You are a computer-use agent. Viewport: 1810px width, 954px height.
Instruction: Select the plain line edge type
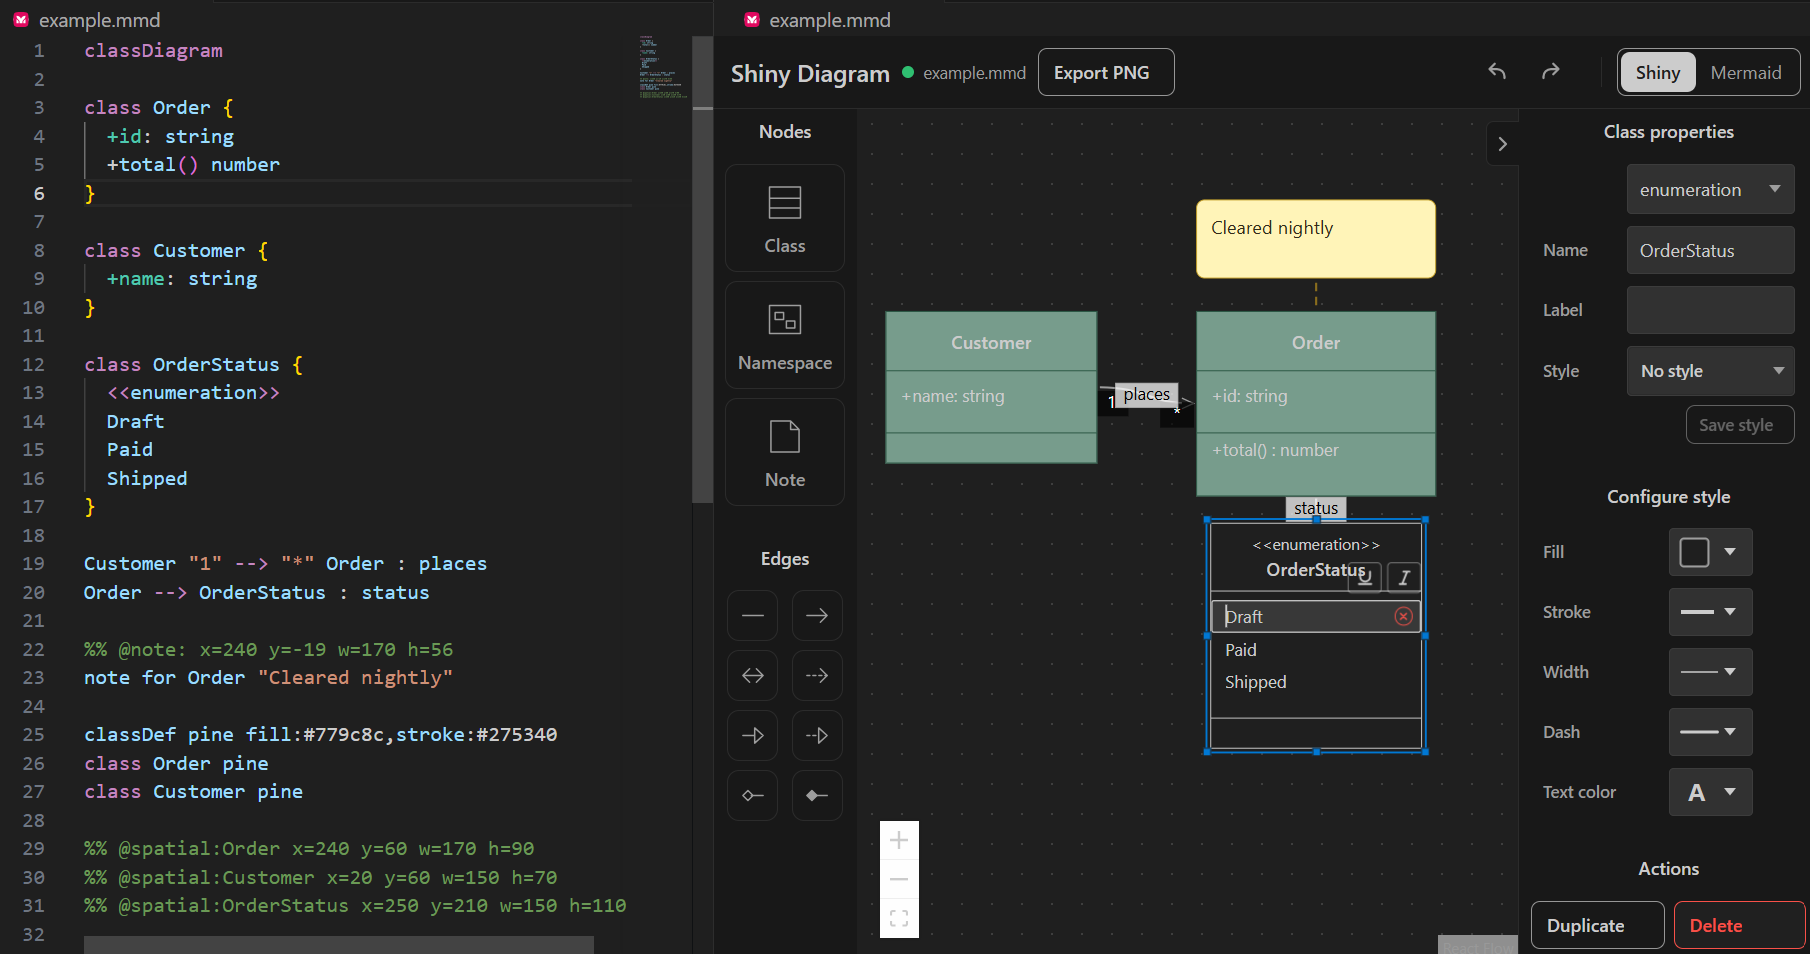tap(753, 616)
